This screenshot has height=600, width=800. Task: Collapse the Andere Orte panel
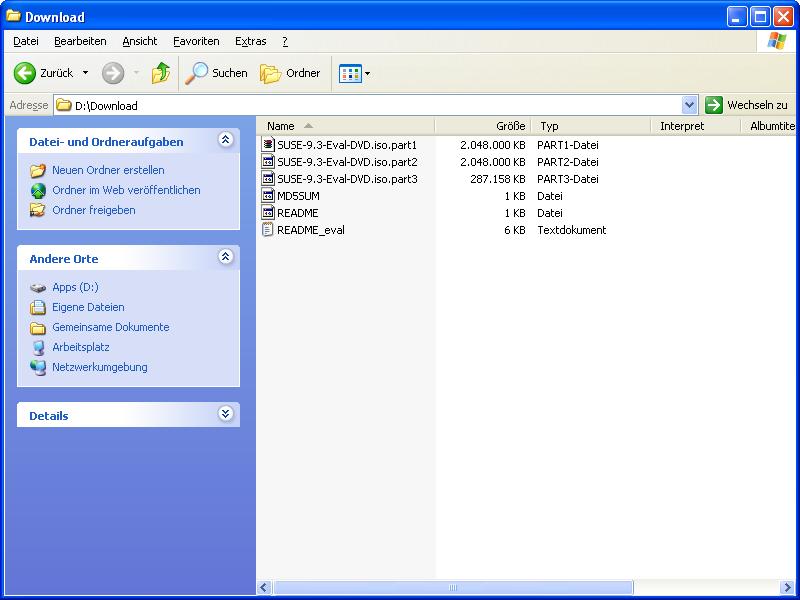[226, 256]
